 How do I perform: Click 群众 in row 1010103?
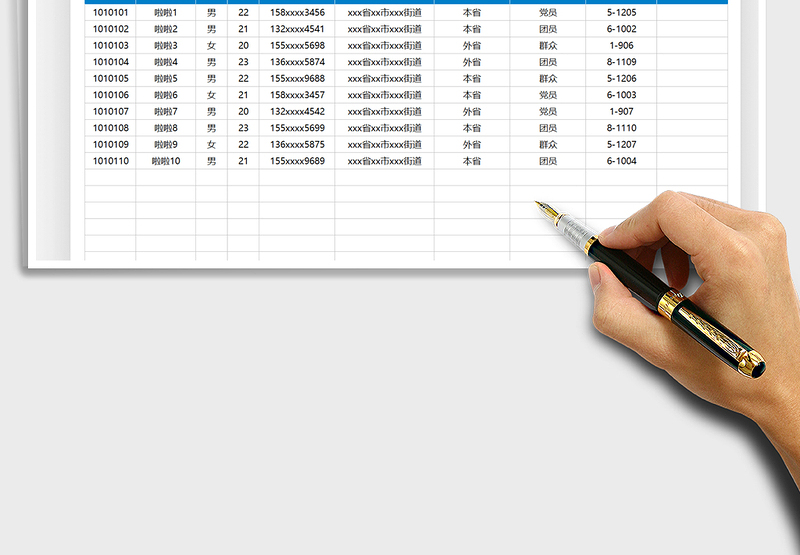pos(548,45)
